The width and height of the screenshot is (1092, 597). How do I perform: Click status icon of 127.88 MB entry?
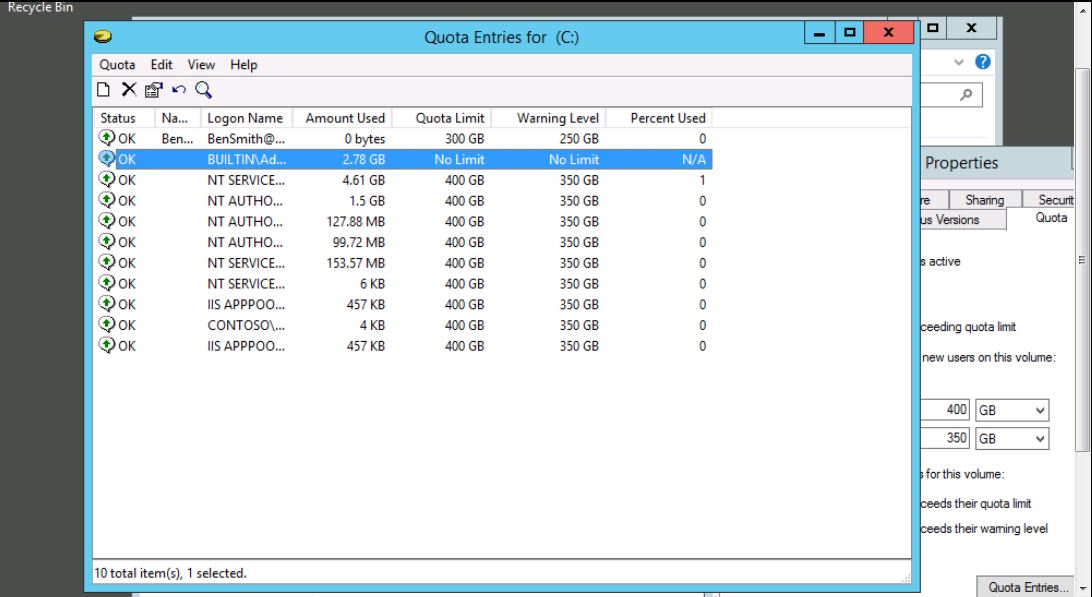point(107,221)
